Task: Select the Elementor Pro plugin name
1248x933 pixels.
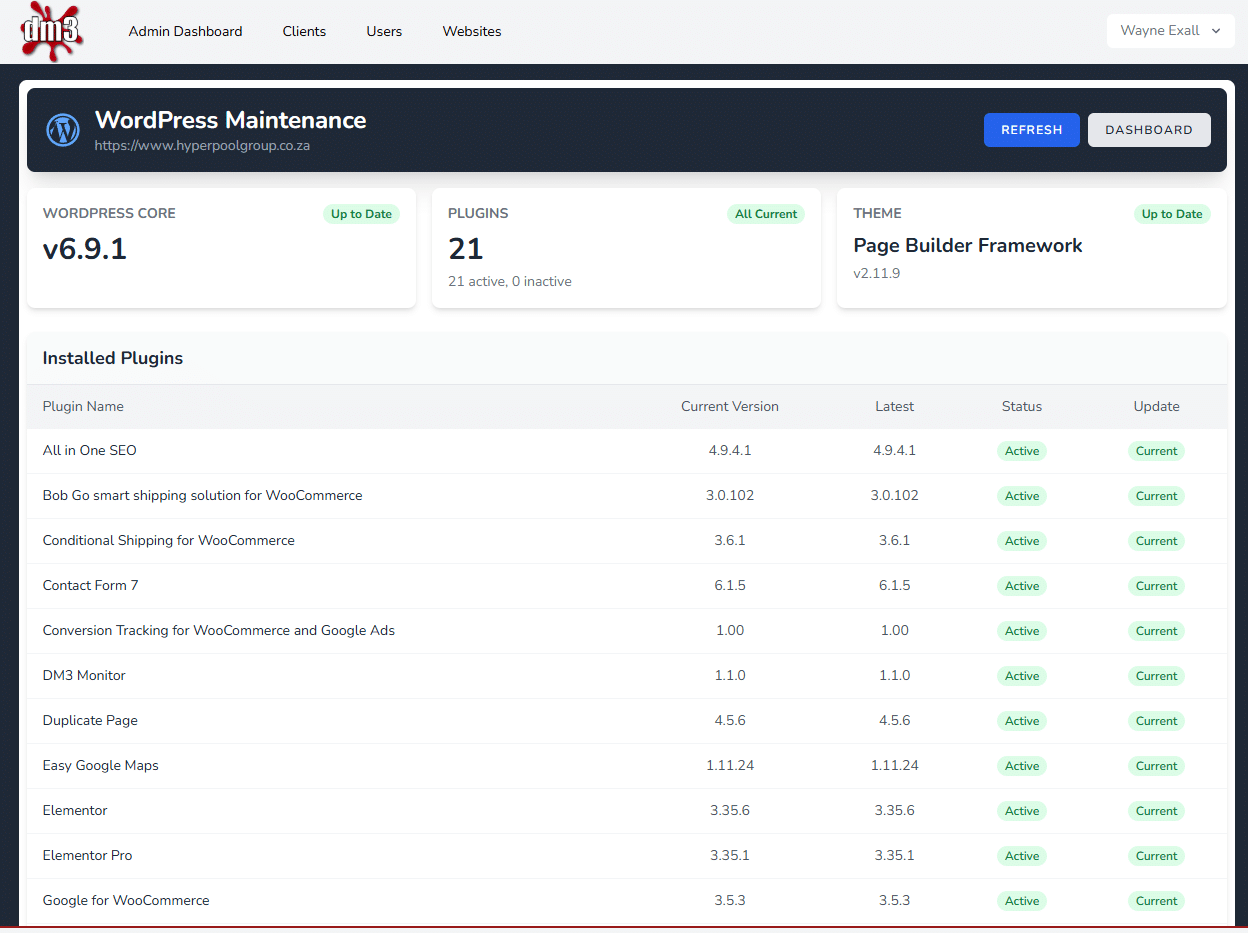Action: pos(87,856)
